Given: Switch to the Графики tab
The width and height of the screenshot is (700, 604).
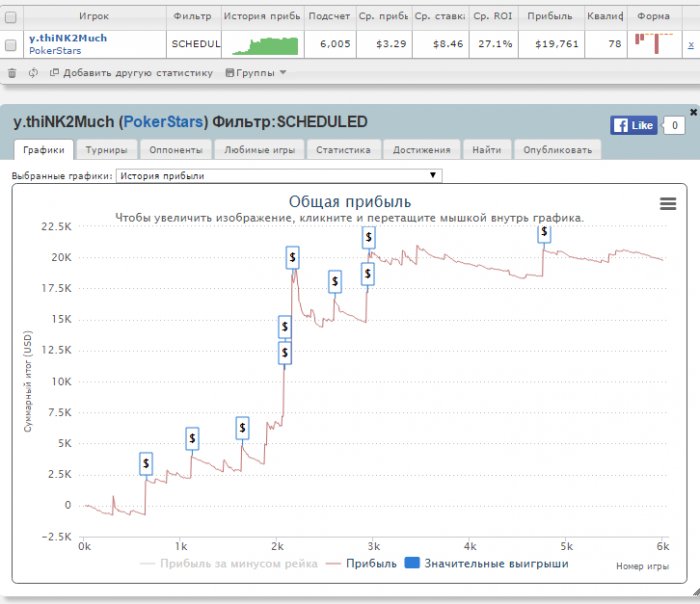Looking at the screenshot, I should [44, 150].
